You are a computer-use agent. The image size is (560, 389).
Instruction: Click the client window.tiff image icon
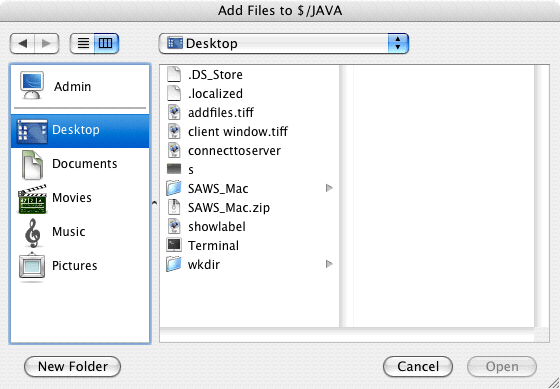(x=174, y=131)
